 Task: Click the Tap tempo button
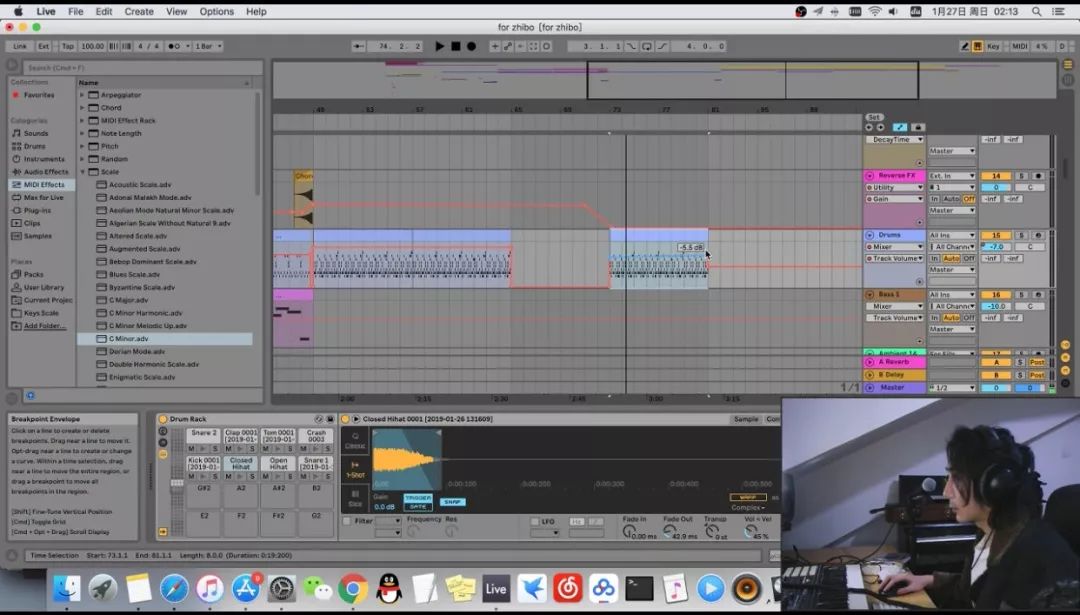coord(68,46)
